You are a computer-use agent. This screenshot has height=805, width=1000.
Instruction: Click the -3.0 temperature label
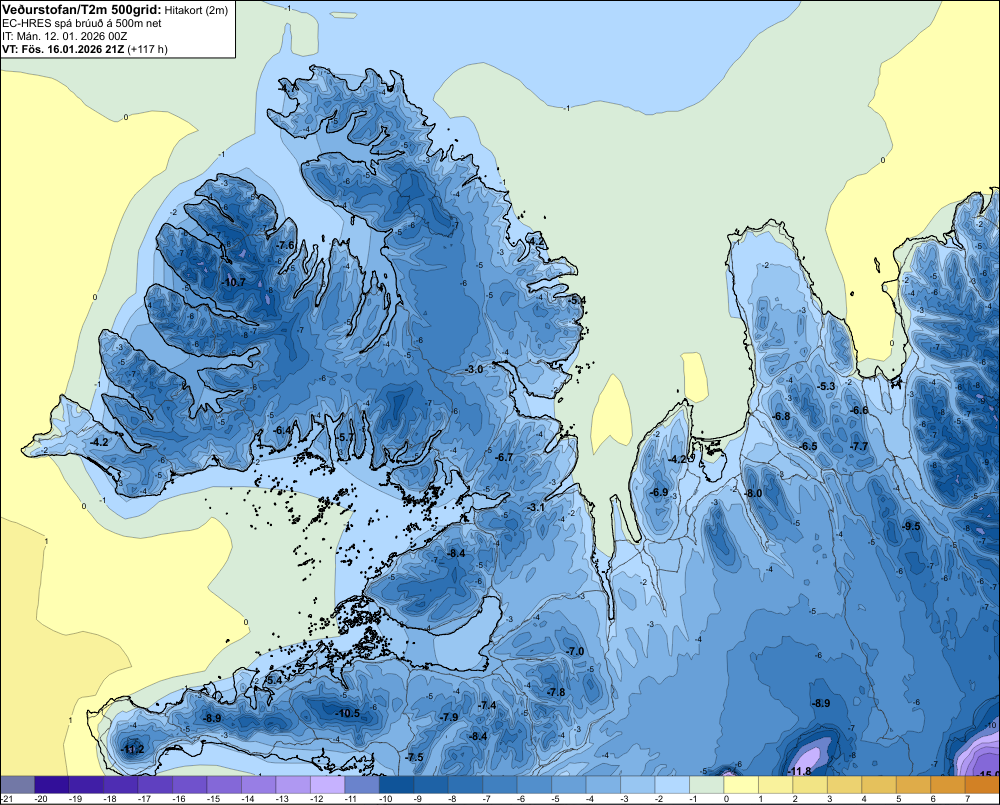click(x=474, y=369)
